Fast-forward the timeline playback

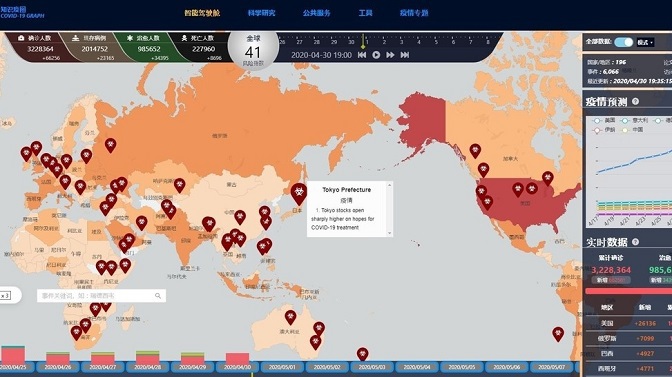pyautogui.click(x=390, y=55)
